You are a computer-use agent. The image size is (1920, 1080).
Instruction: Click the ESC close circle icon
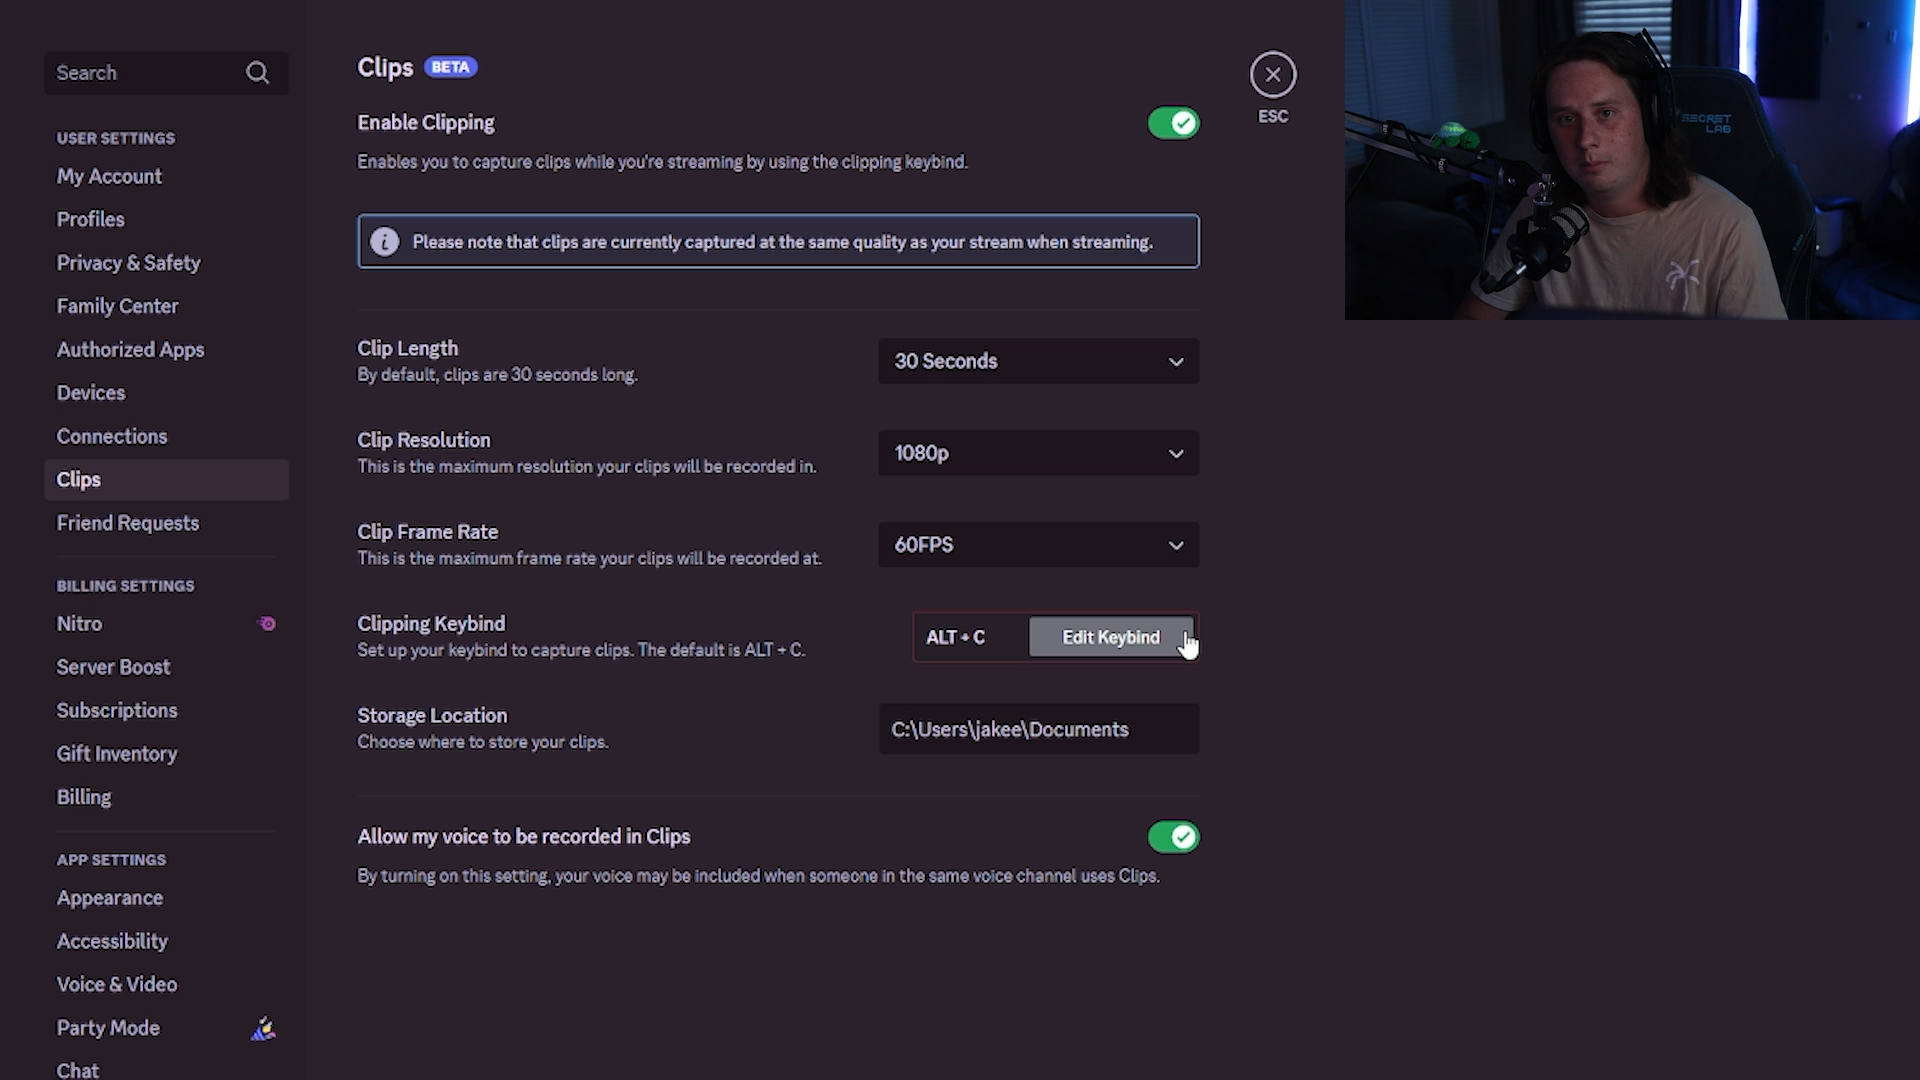pyautogui.click(x=1272, y=75)
